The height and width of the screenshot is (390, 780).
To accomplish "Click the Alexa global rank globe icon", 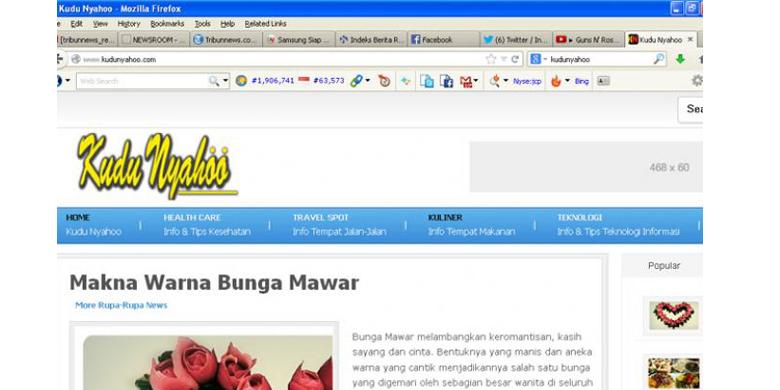I will click(x=241, y=81).
